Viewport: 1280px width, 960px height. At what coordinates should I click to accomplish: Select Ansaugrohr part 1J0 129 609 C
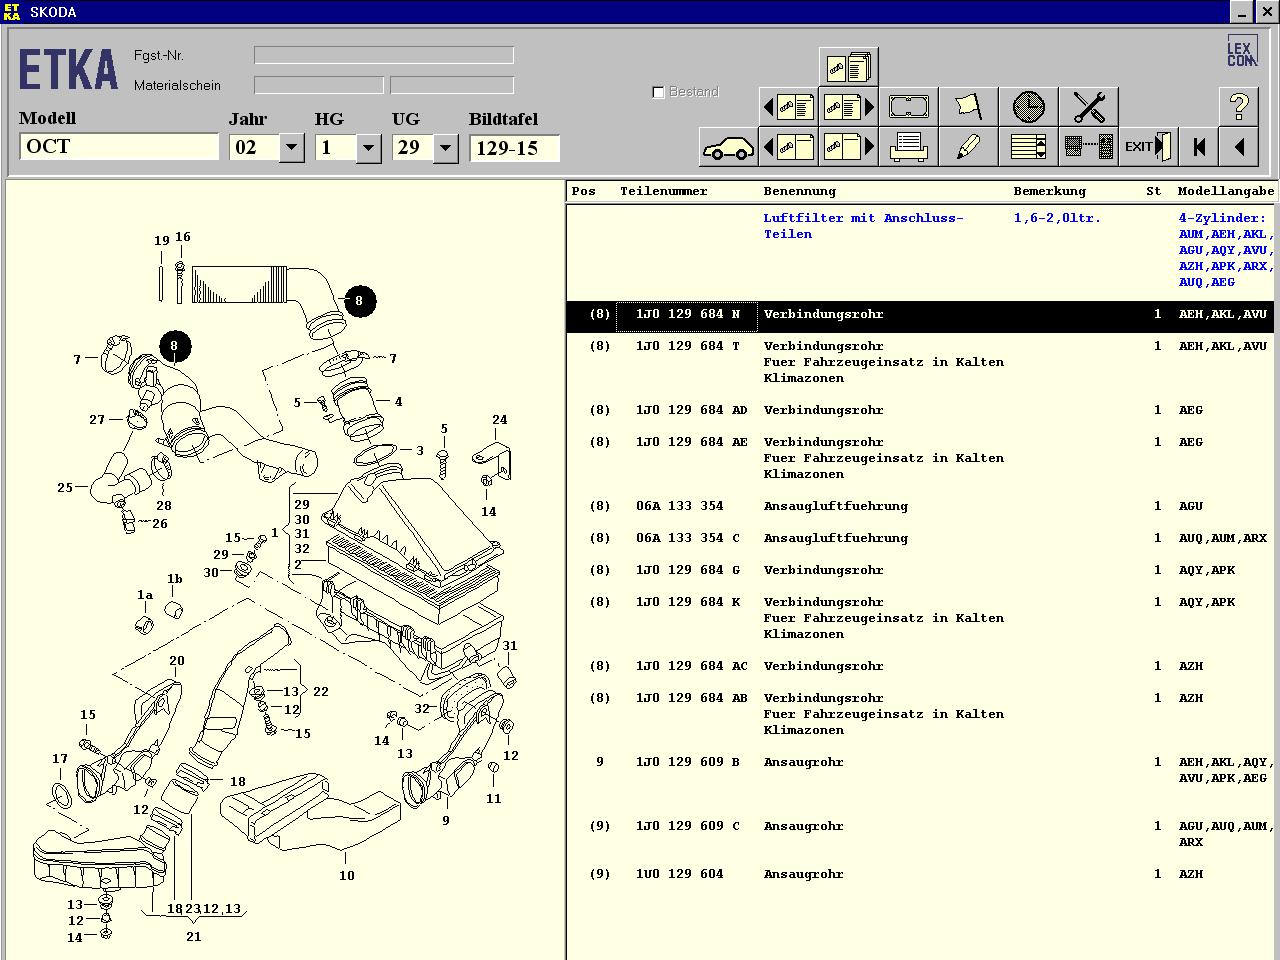688,826
